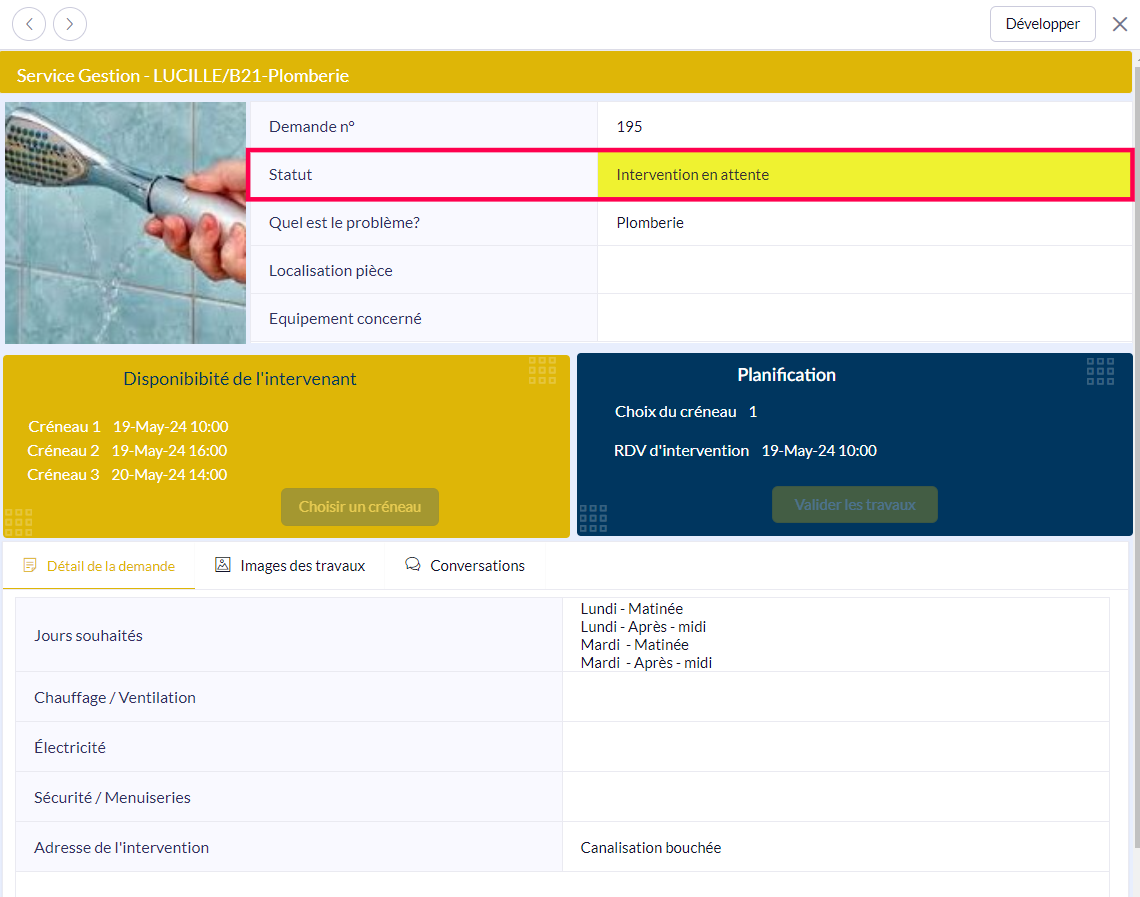Go to the next record arrow

tap(70, 24)
